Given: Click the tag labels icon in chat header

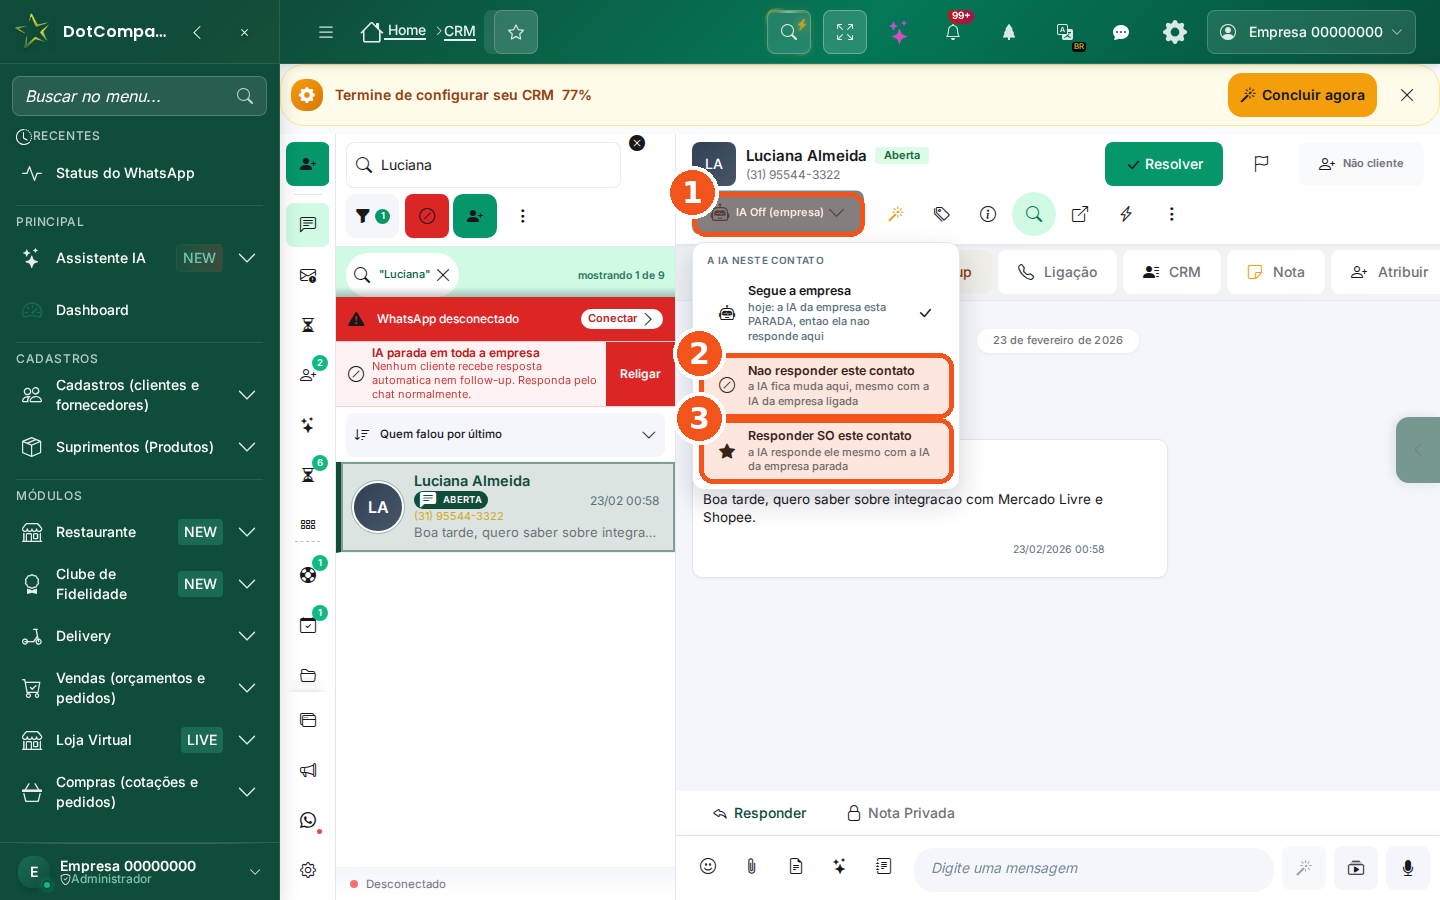Looking at the screenshot, I should coord(942,214).
